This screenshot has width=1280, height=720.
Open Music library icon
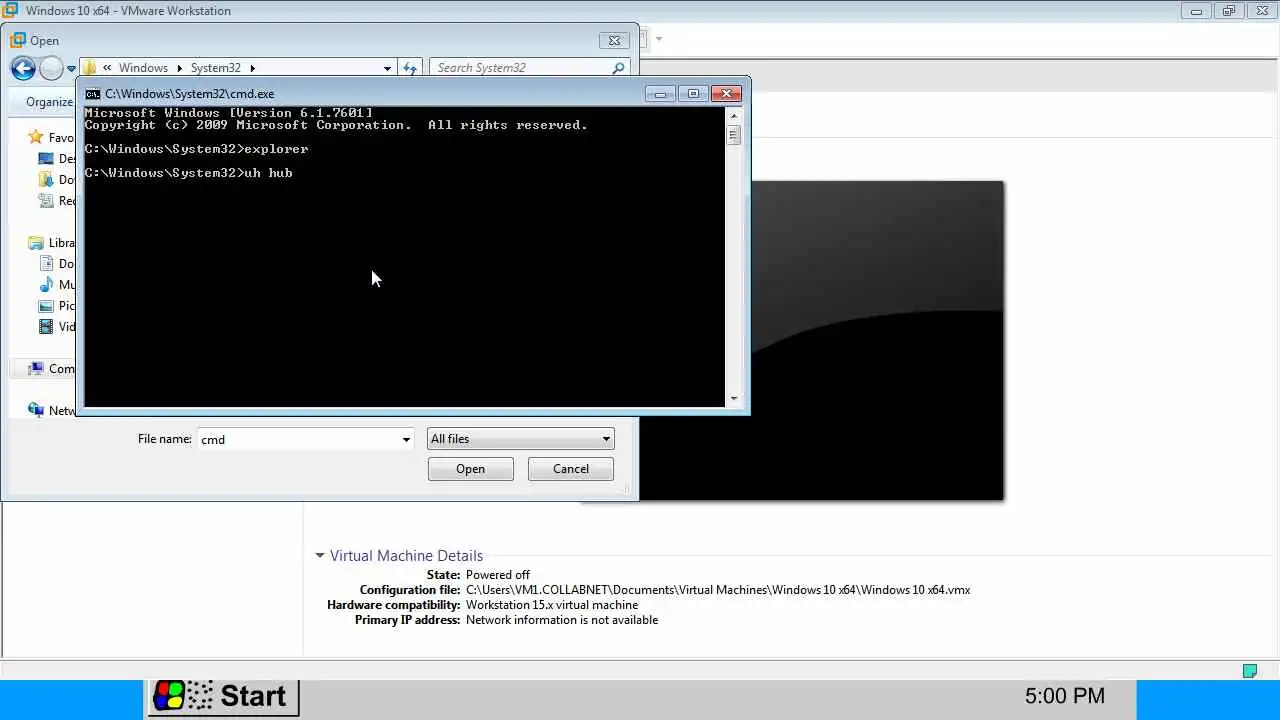46,285
